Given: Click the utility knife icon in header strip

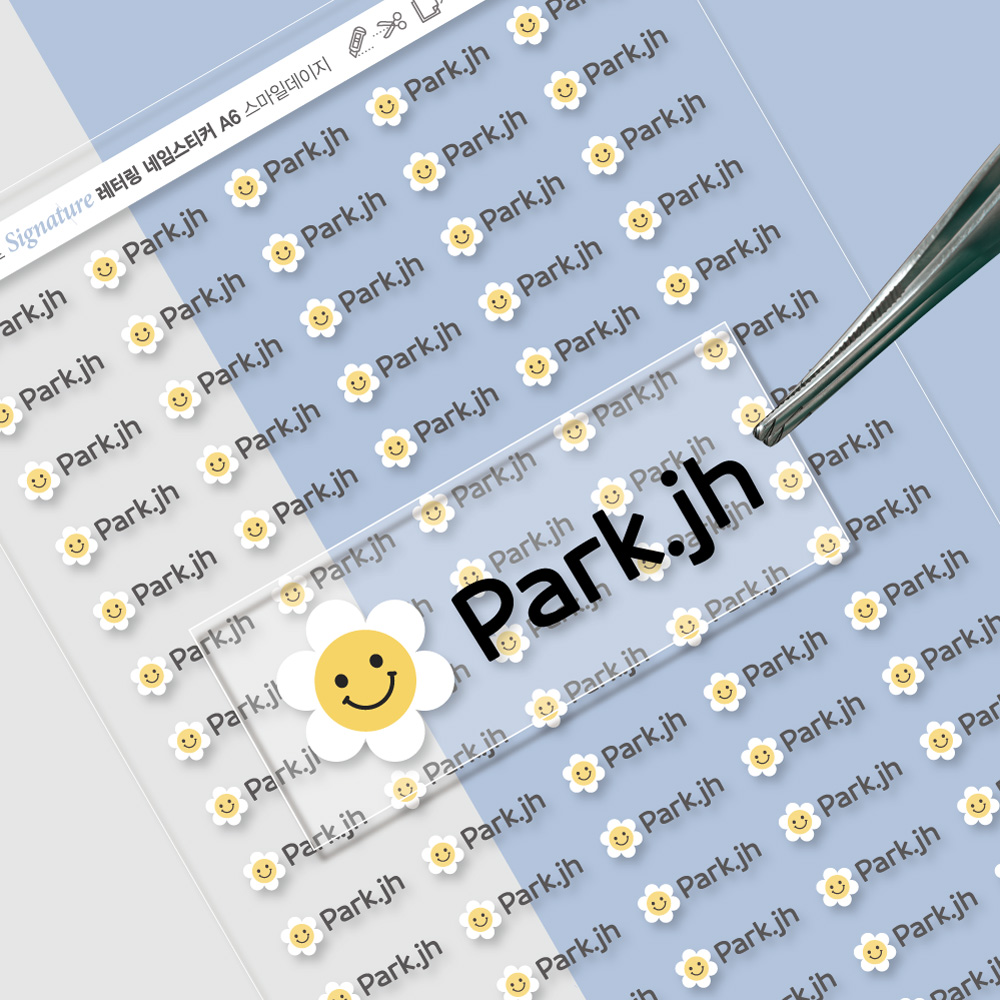Looking at the screenshot, I should (357, 41).
